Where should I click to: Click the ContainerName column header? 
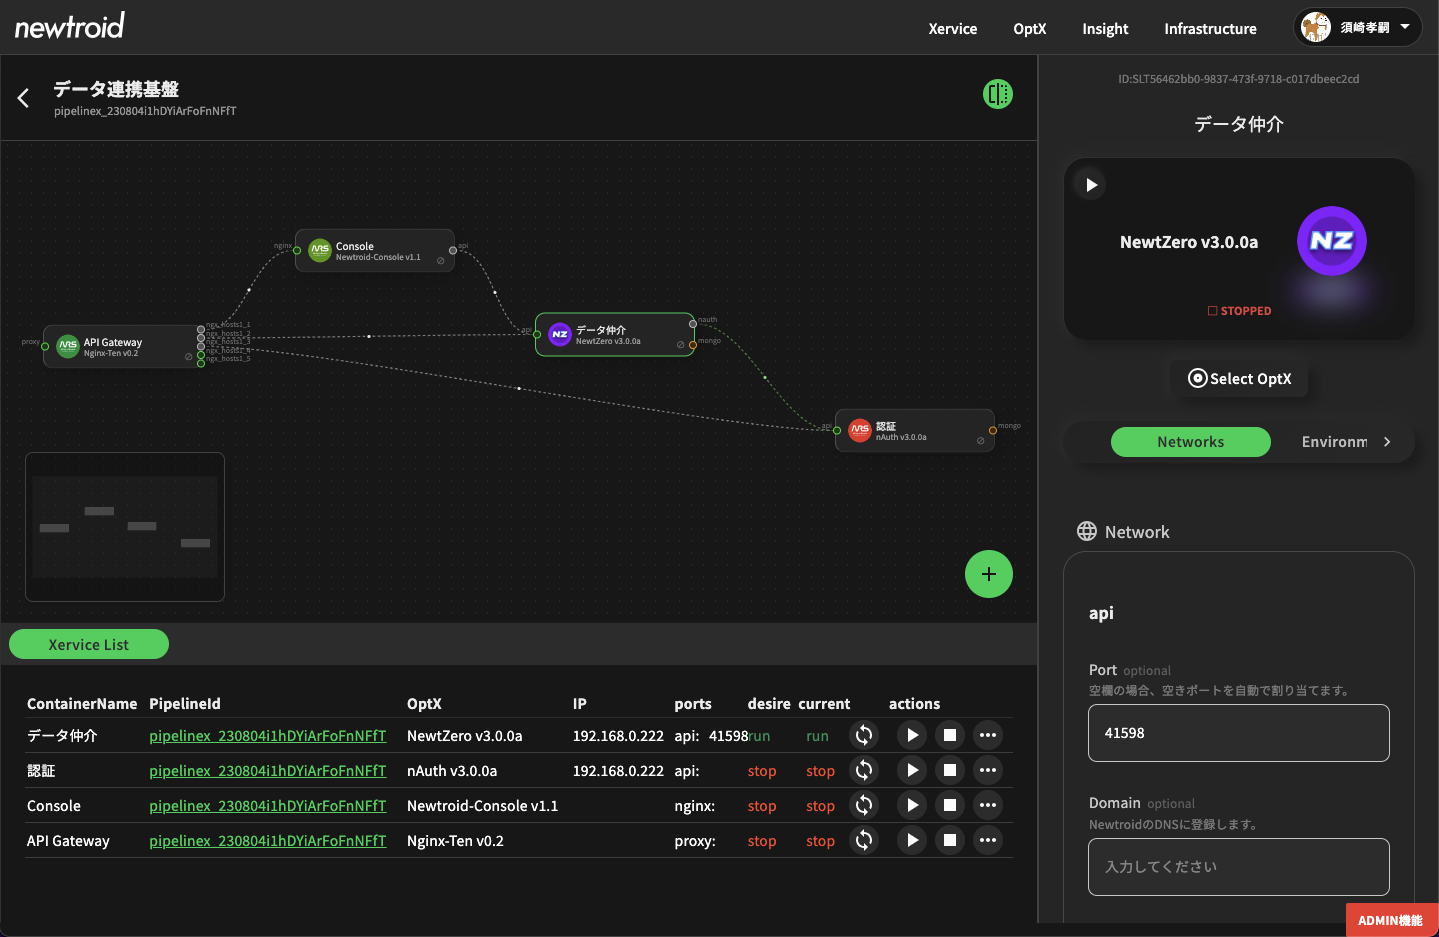tap(82, 704)
